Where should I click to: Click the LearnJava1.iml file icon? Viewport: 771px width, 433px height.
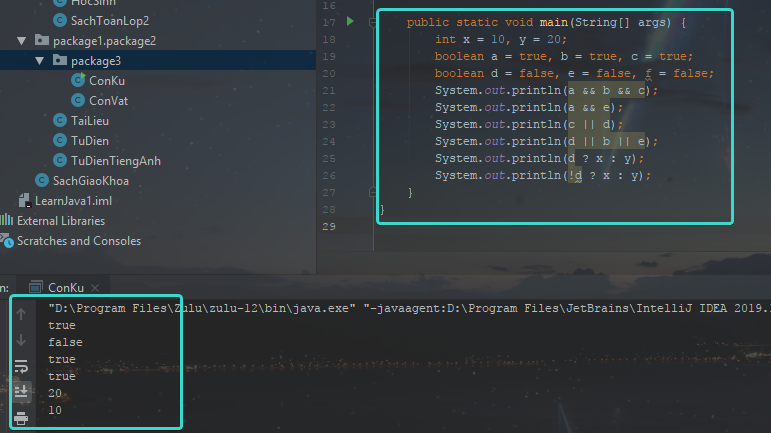click(25, 201)
